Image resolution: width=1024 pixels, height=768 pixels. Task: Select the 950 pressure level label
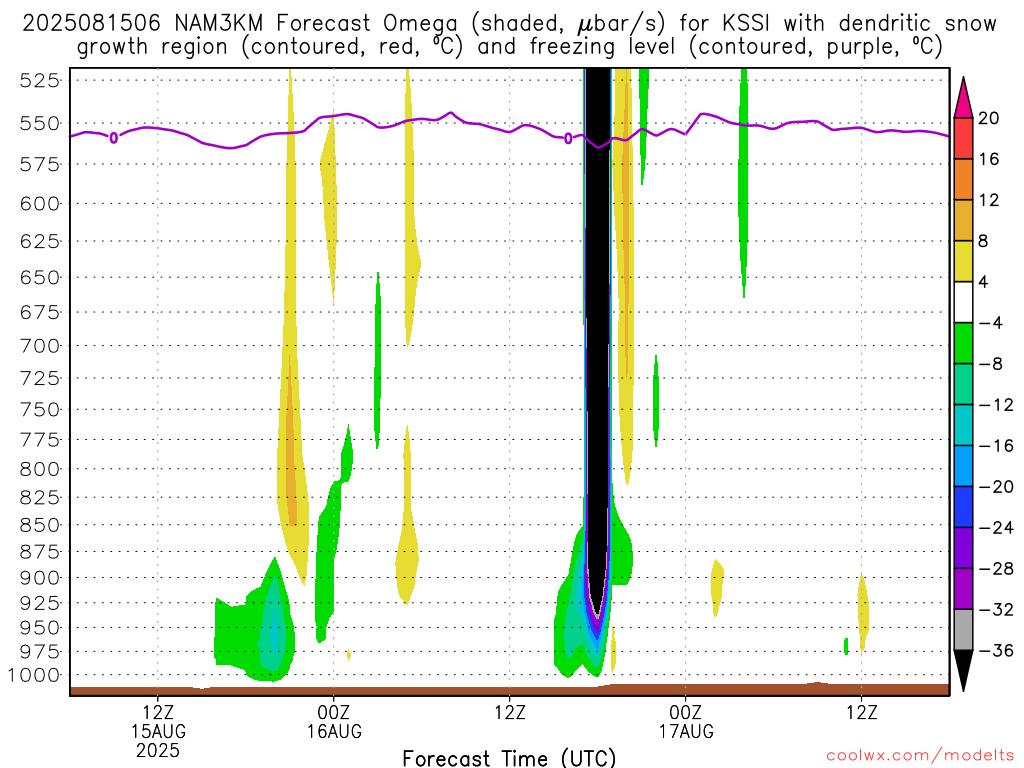pyautogui.click(x=39, y=628)
